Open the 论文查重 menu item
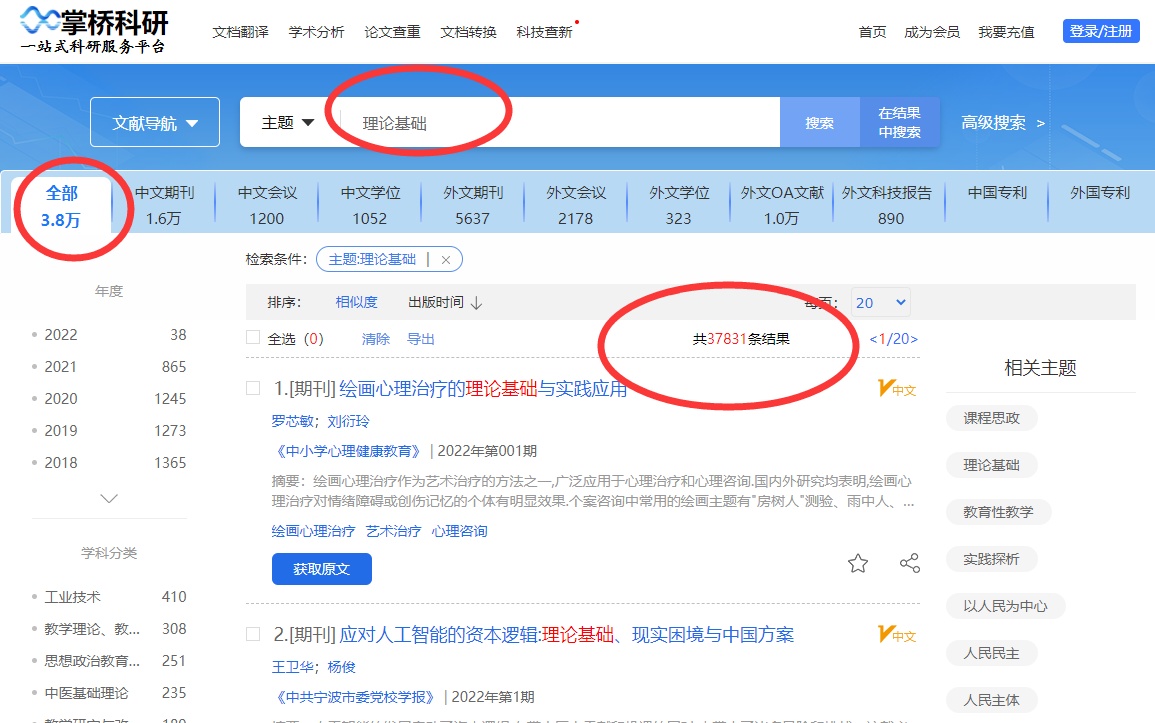Image resolution: width=1155 pixels, height=723 pixels. coord(392,32)
